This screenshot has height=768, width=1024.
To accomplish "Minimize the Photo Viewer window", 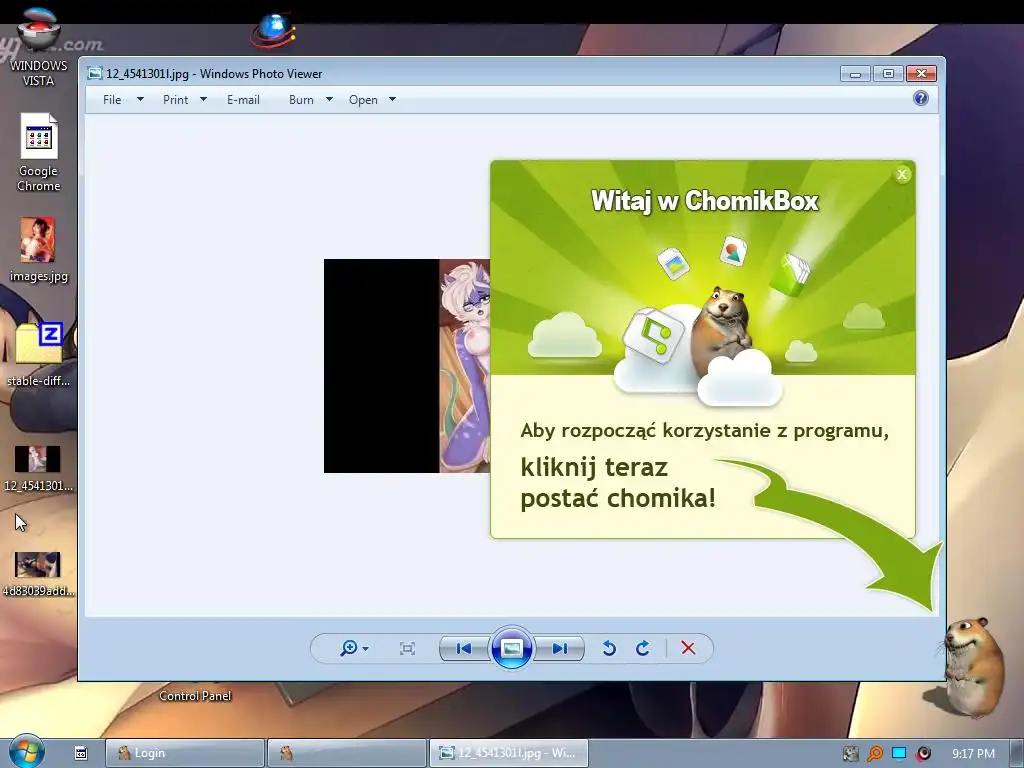I will pyautogui.click(x=855, y=74).
